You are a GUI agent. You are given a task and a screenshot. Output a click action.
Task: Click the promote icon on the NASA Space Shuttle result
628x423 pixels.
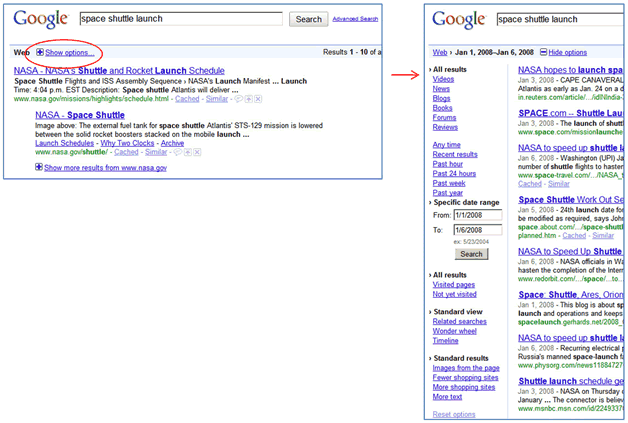(x=186, y=152)
